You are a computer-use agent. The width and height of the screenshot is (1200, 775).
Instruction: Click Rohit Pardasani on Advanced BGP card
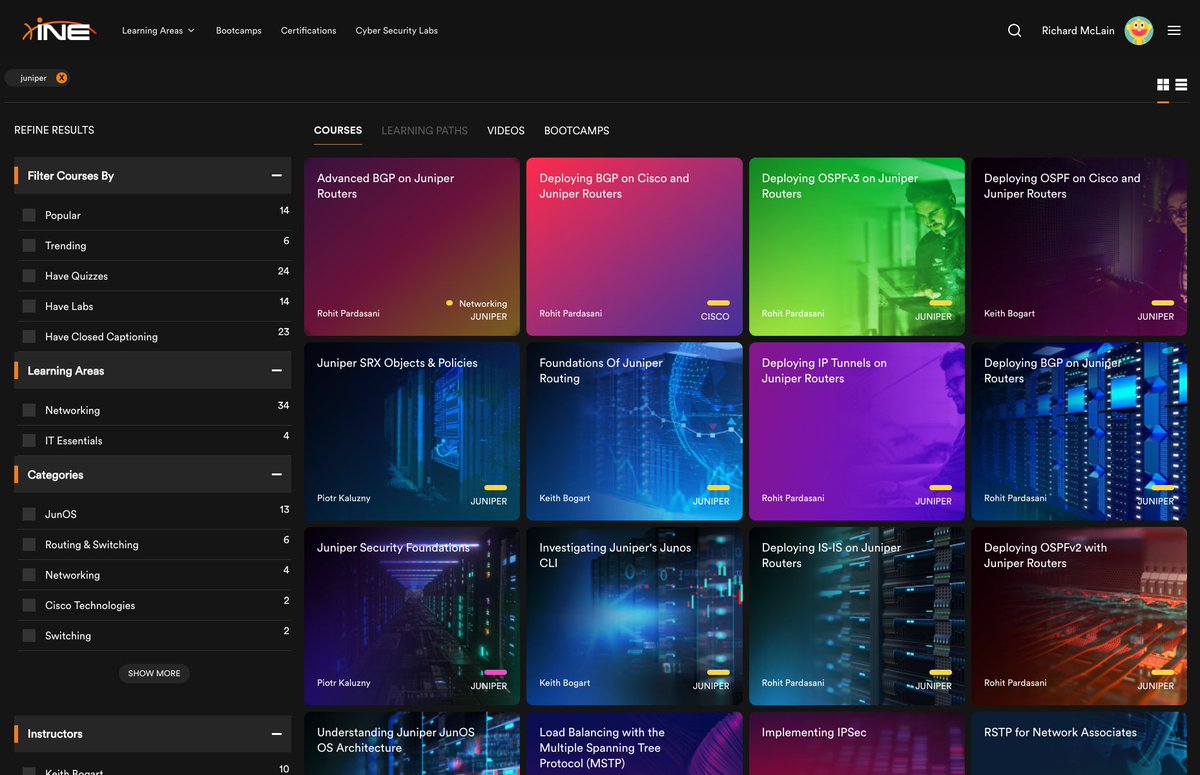click(x=348, y=314)
